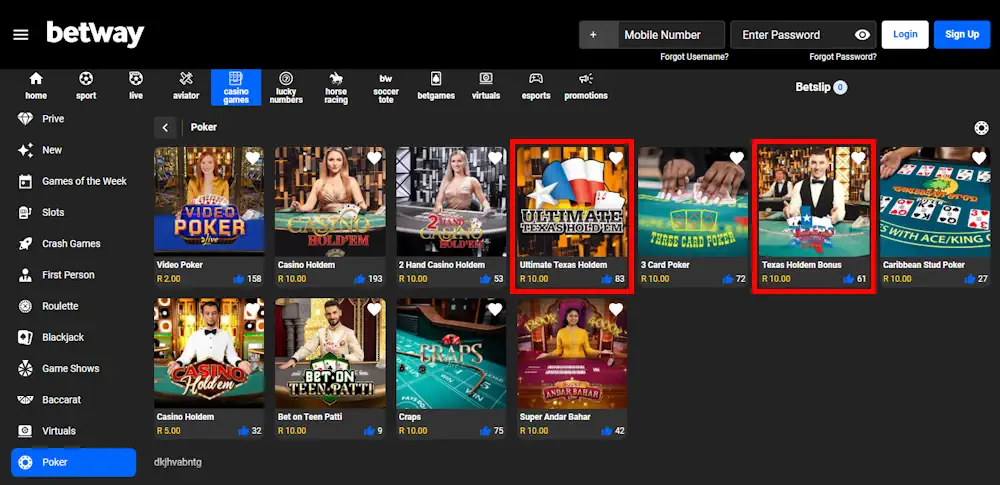
Task: Select Poker in the sidebar
Action: pyautogui.click(x=73, y=462)
